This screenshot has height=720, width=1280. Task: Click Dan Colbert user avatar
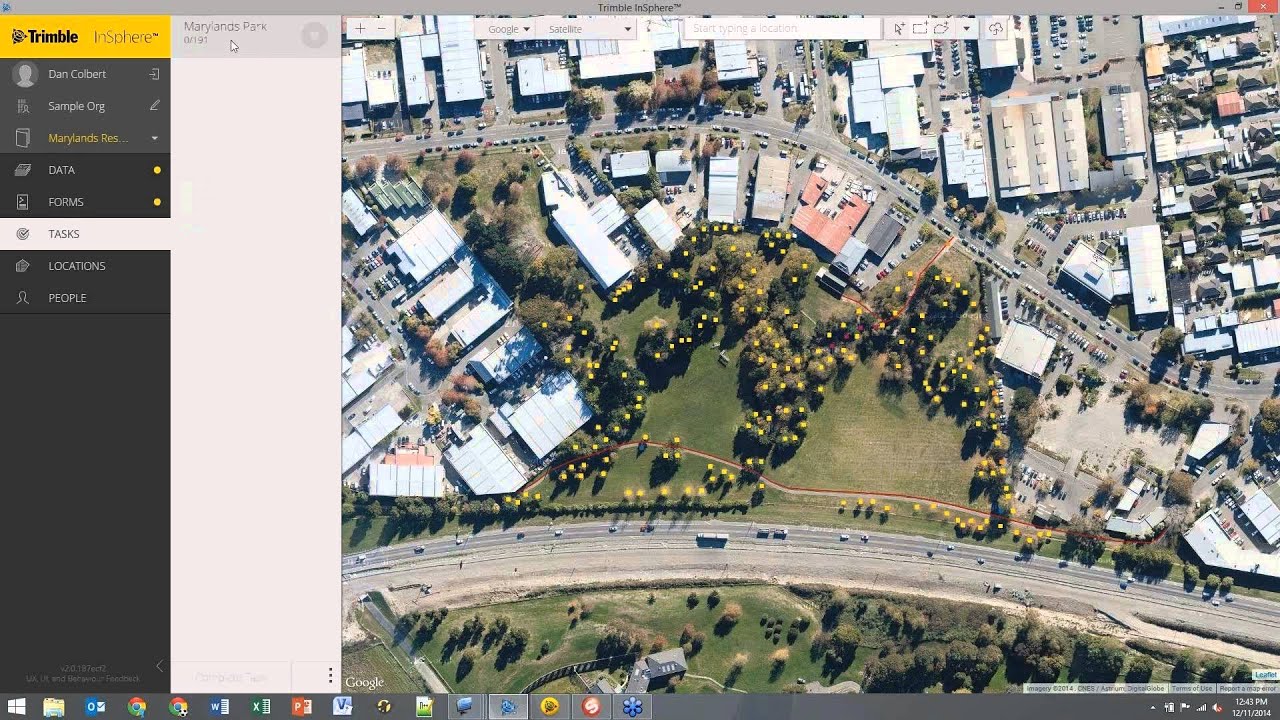click(x=25, y=74)
